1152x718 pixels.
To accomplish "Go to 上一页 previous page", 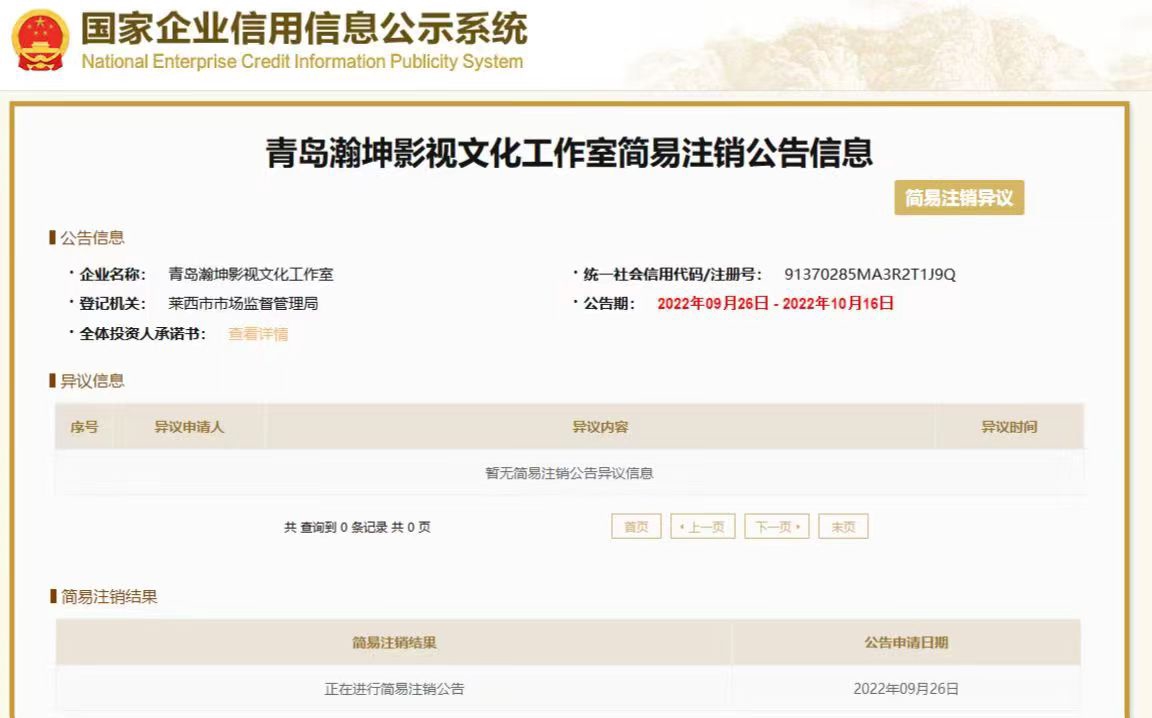I will 702,526.
